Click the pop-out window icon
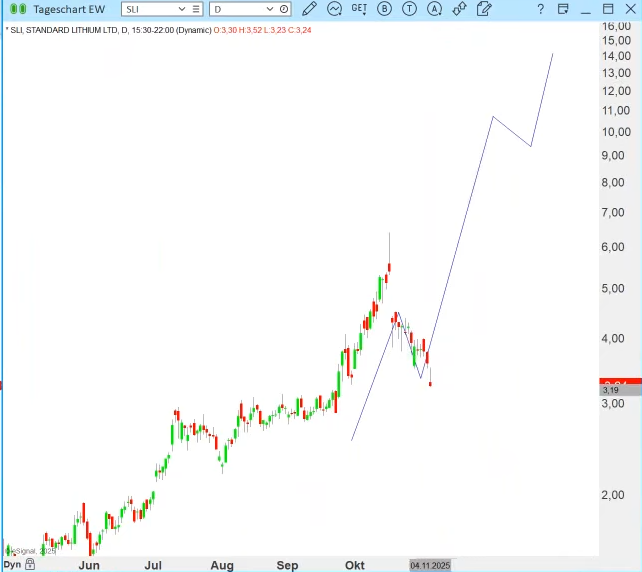The height and width of the screenshot is (572, 642). [x=564, y=9]
